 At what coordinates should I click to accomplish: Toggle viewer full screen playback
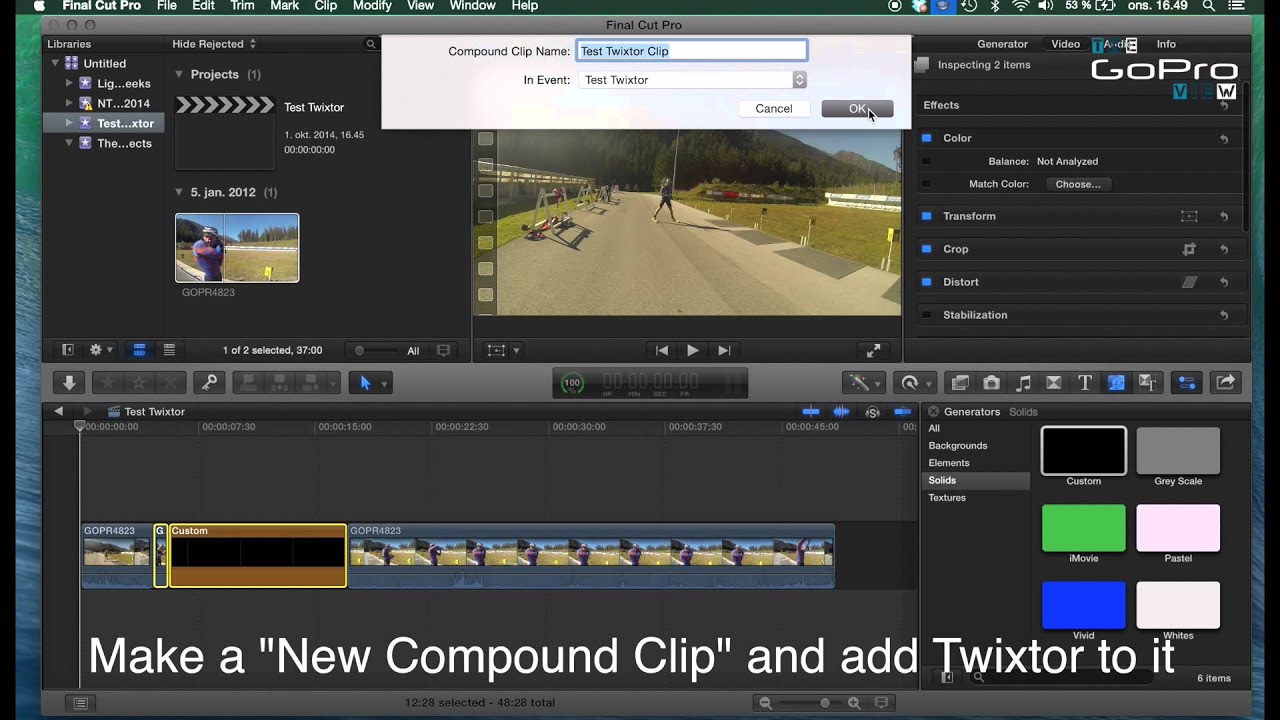click(x=873, y=350)
